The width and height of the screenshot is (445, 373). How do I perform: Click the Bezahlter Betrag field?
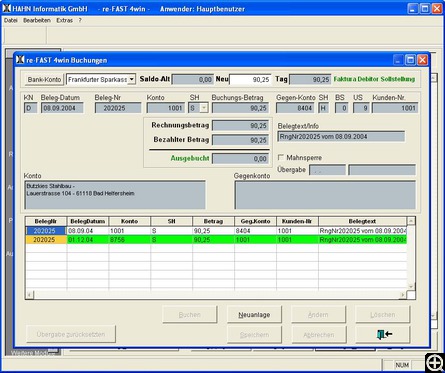[240, 140]
